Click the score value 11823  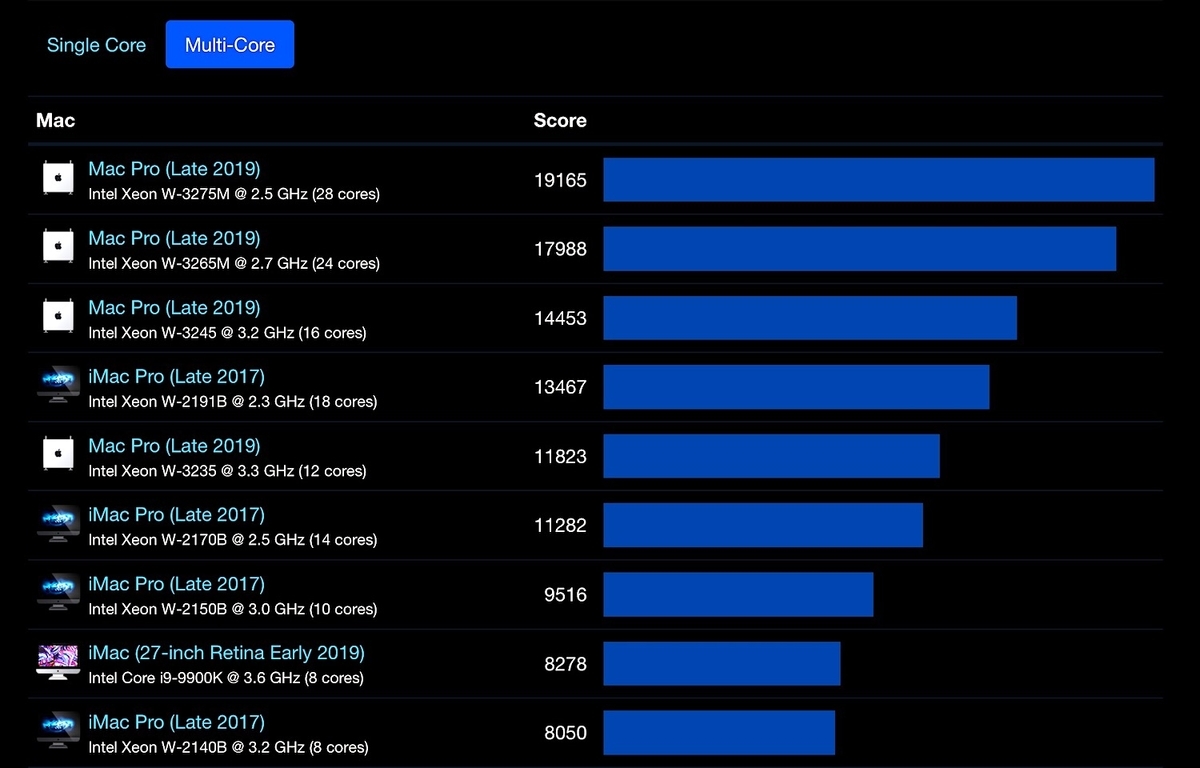(560, 457)
